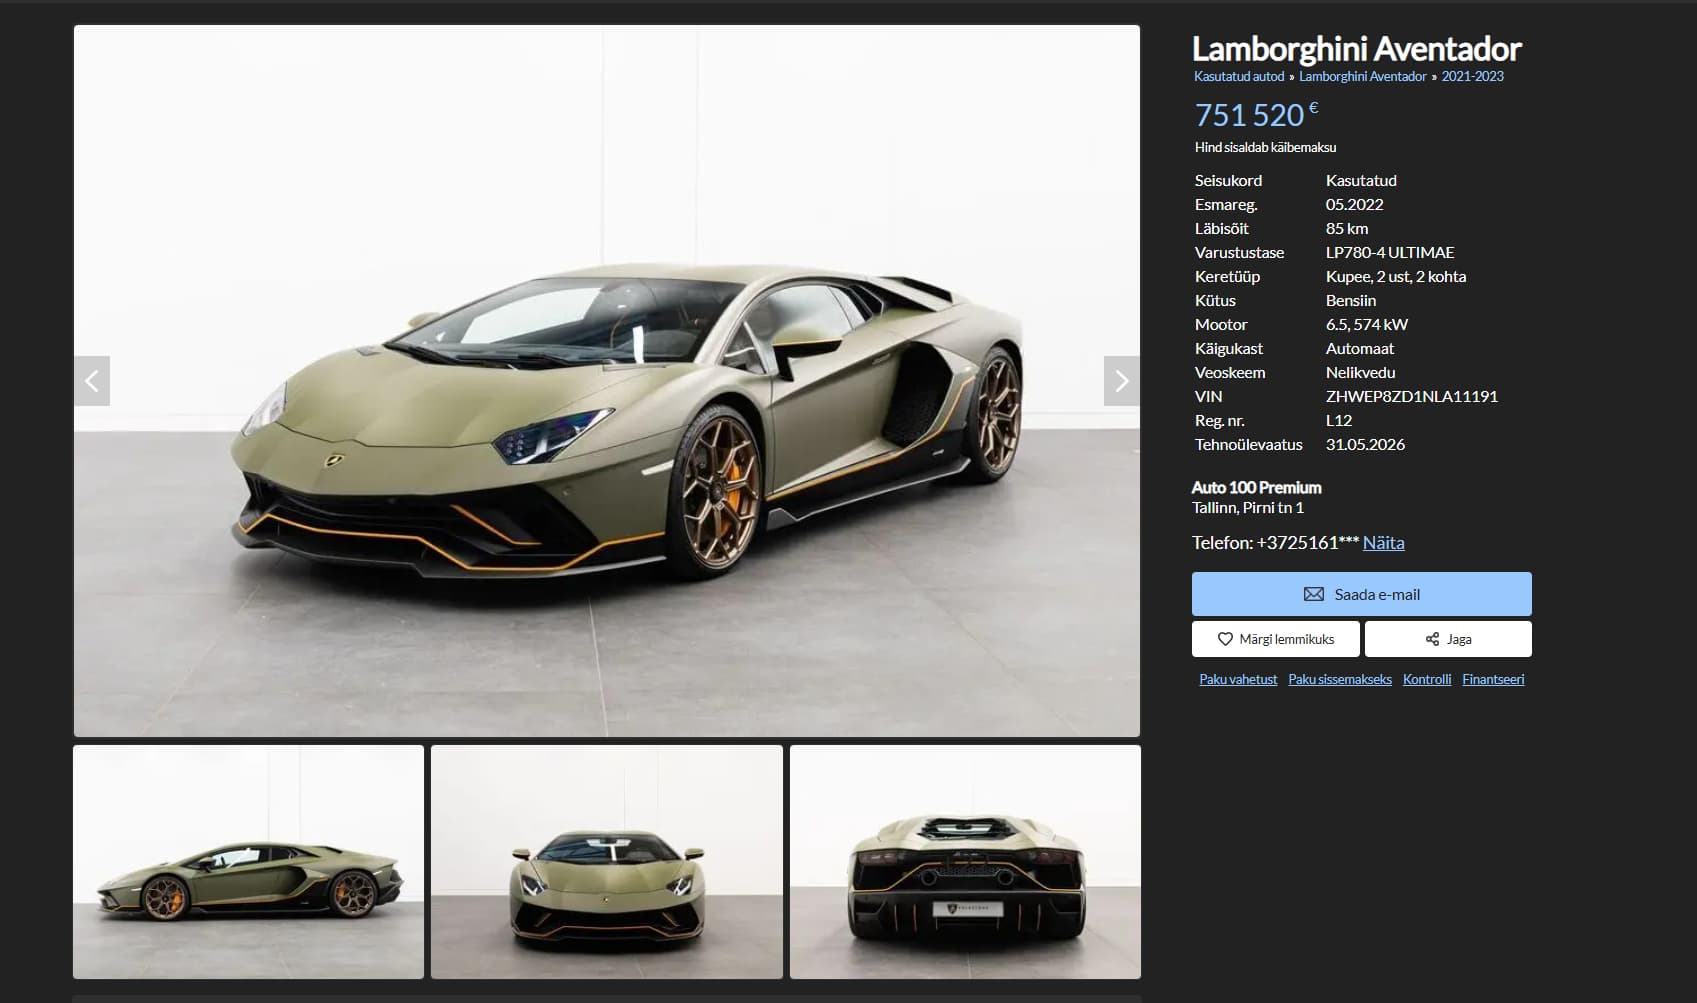Click the share icon on Jaga
The image size is (1697, 1003).
pyautogui.click(x=1432, y=639)
